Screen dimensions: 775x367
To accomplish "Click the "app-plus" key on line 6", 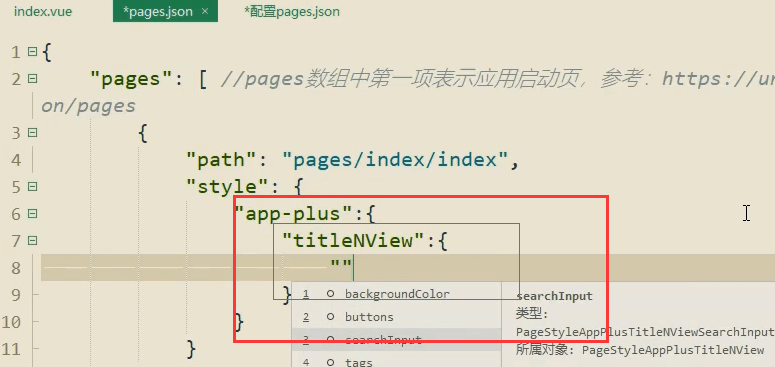I will pyautogui.click(x=295, y=214).
